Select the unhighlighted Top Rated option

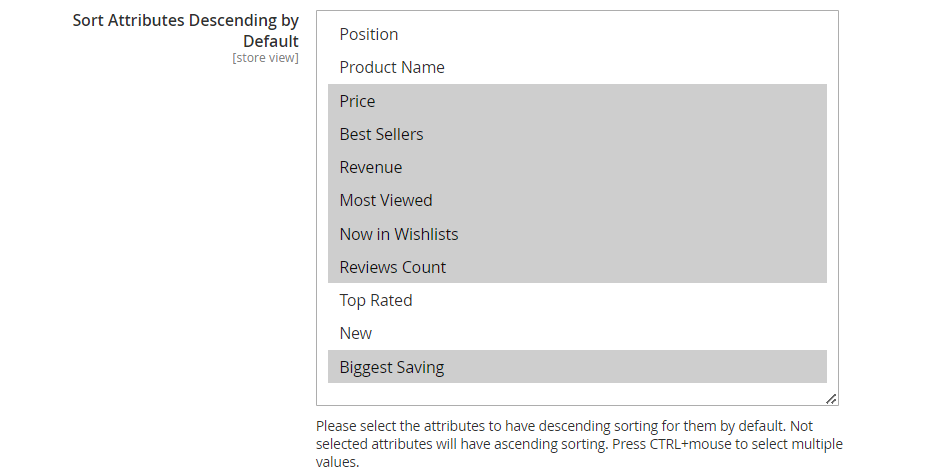577,300
